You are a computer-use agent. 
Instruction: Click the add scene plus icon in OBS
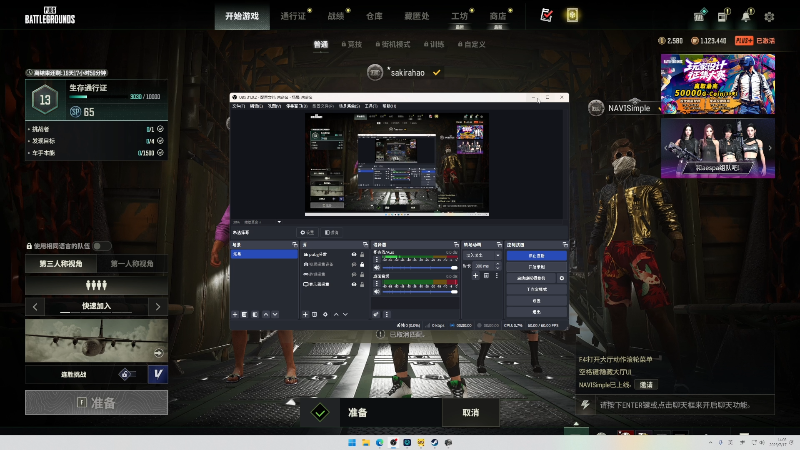tap(235, 314)
